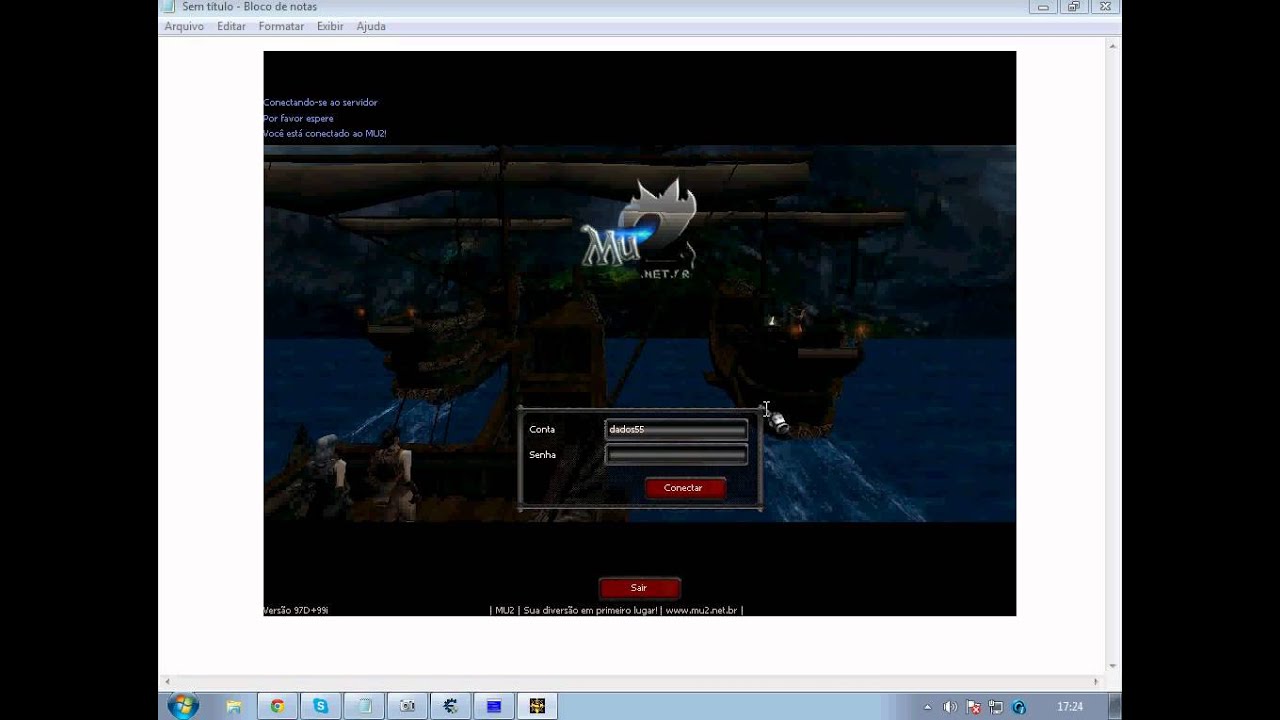The height and width of the screenshot is (720, 1280).
Task: Click the vertical scrollbar down arrow
Action: click(1112, 666)
